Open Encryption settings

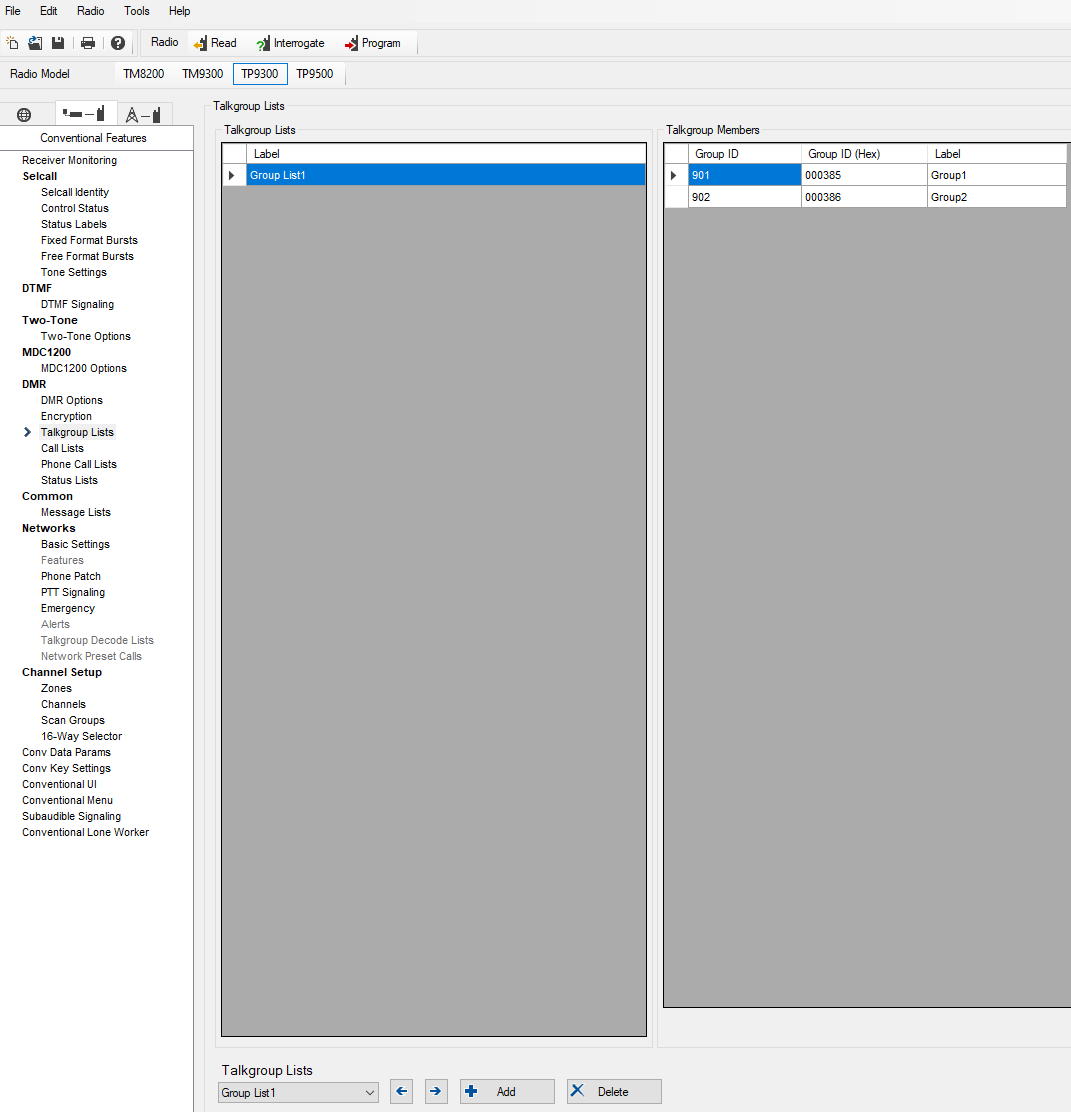[66, 416]
